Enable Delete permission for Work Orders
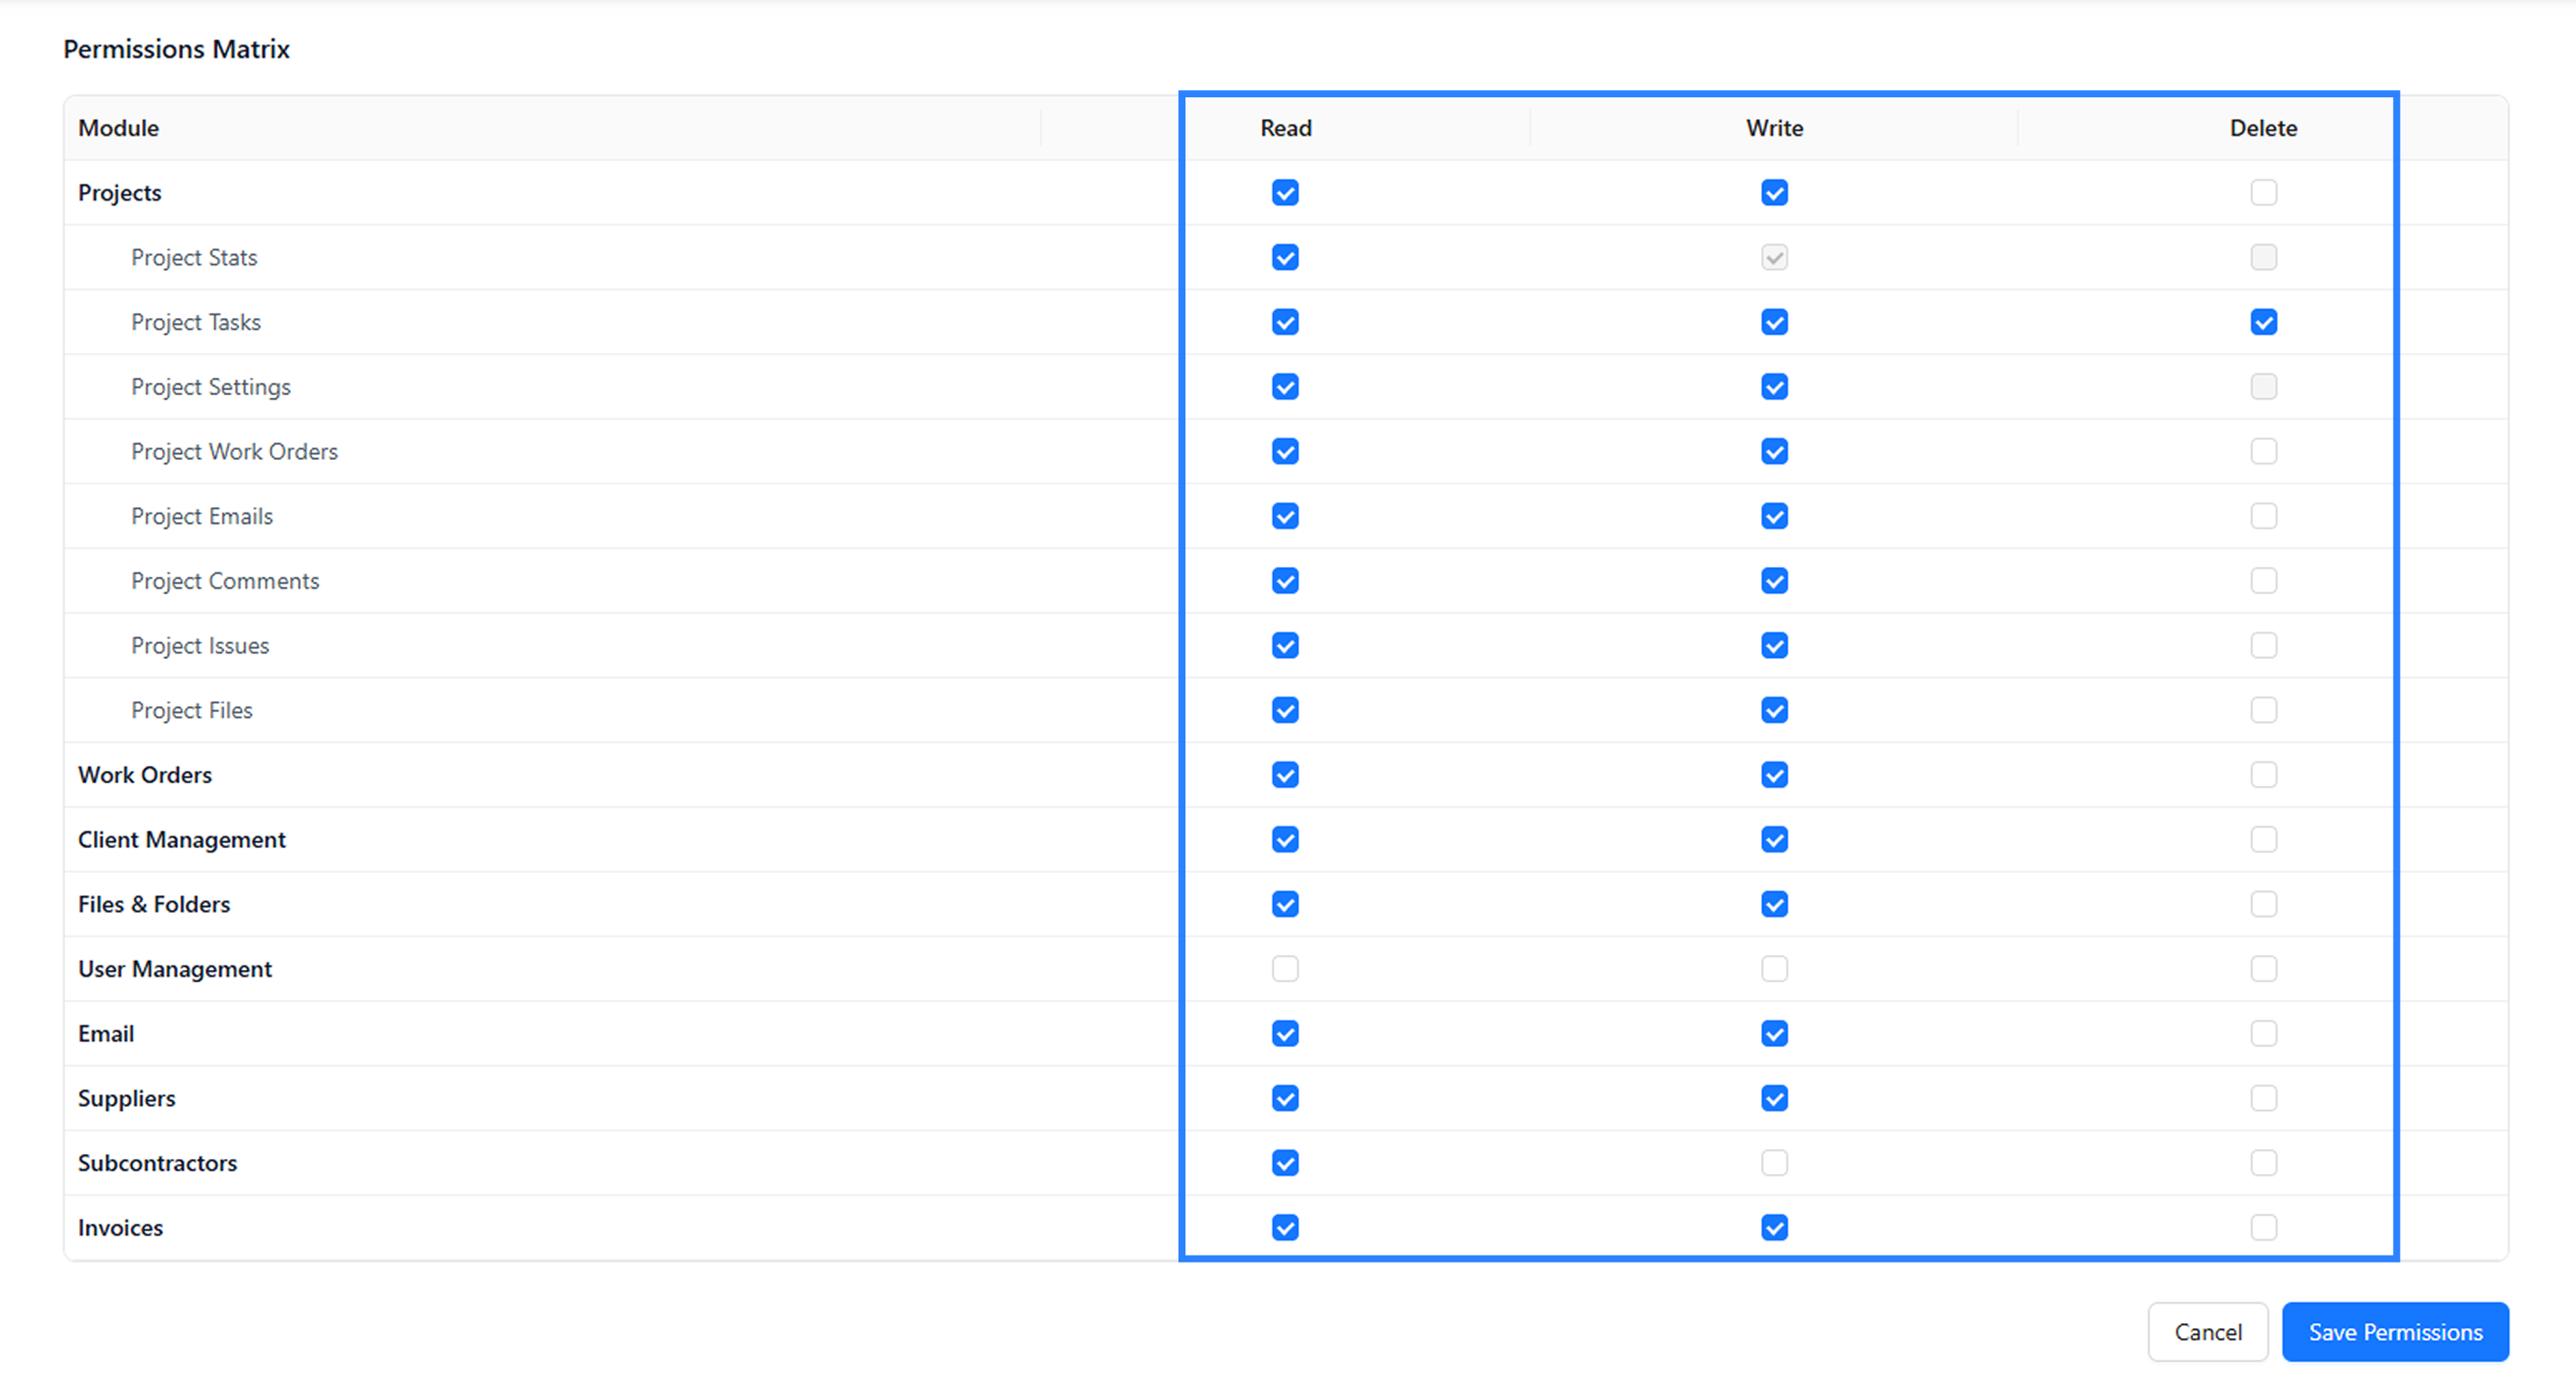 [2263, 775]
